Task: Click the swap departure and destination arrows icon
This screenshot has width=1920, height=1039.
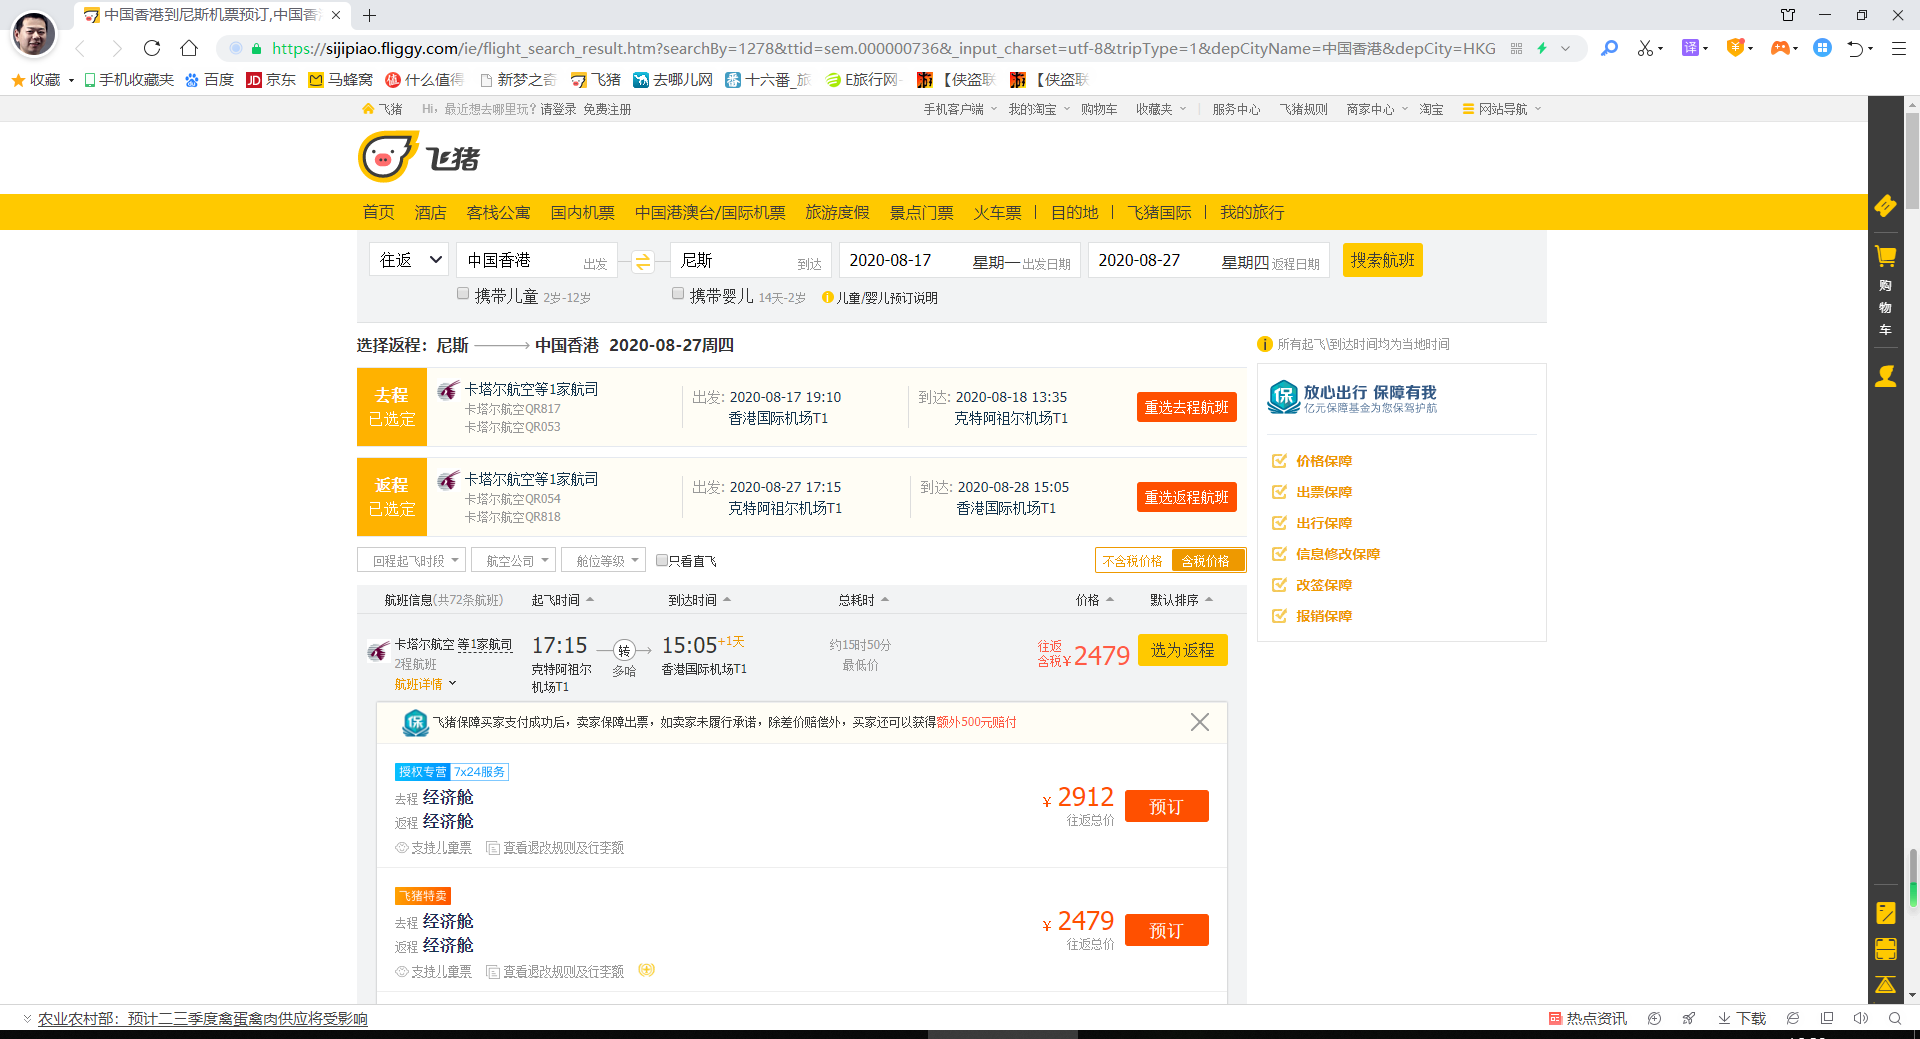Action: coord(643,260)
